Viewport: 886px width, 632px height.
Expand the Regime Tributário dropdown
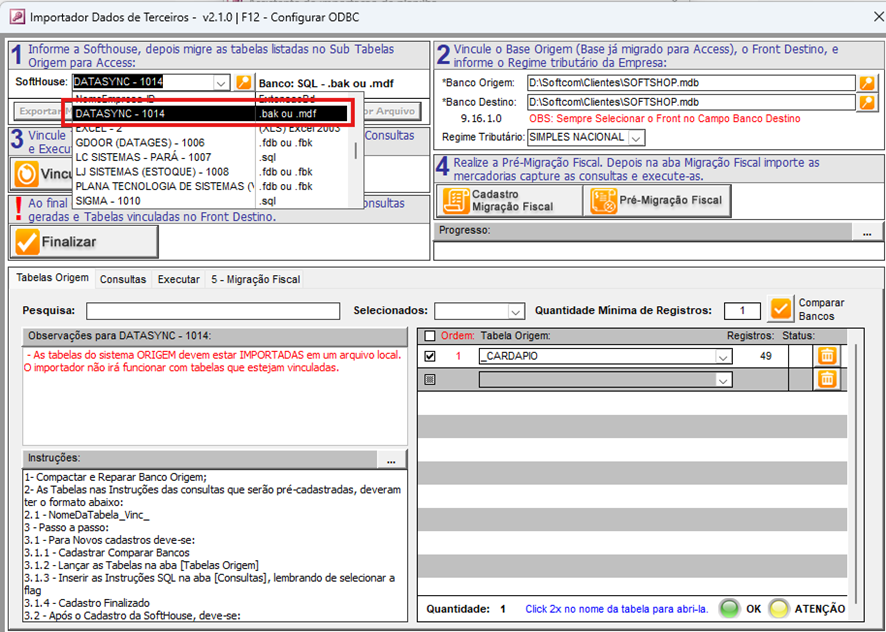(637, 137)
